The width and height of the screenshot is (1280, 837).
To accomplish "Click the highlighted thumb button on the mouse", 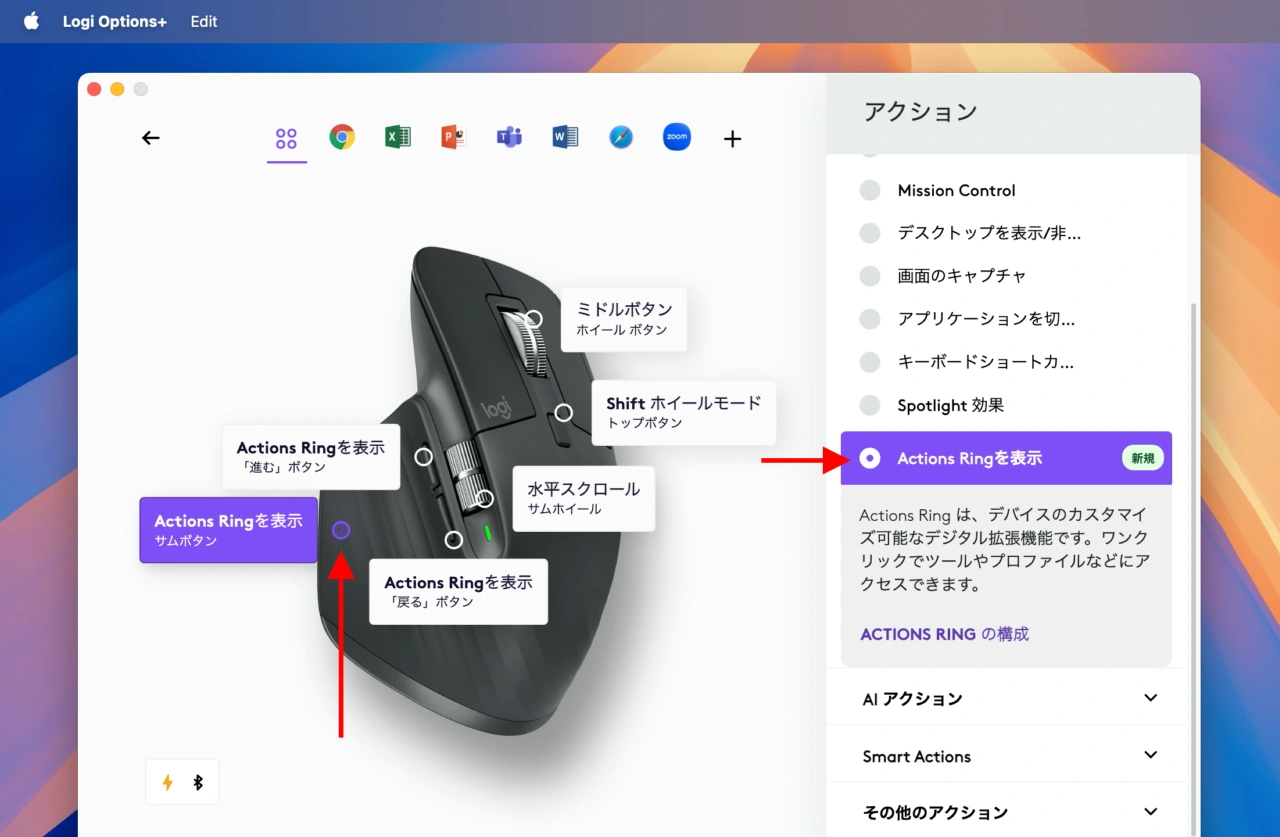I will [x=341, y=531].
